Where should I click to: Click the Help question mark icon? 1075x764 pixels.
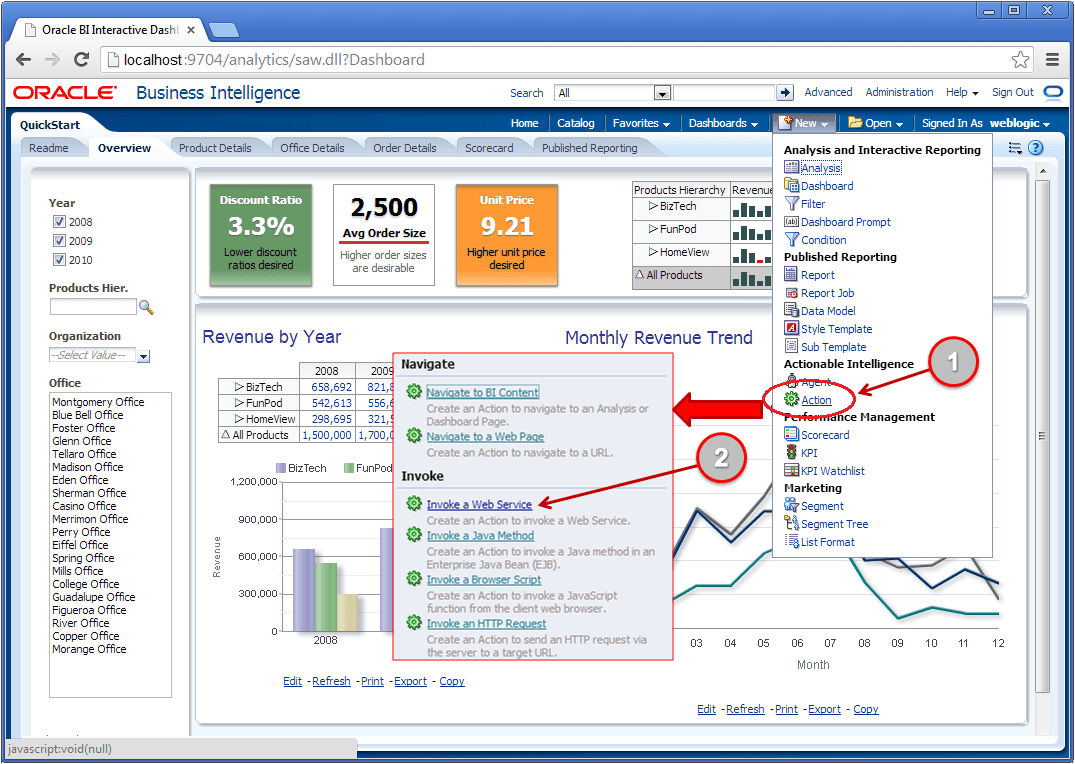click(1038, 146)
